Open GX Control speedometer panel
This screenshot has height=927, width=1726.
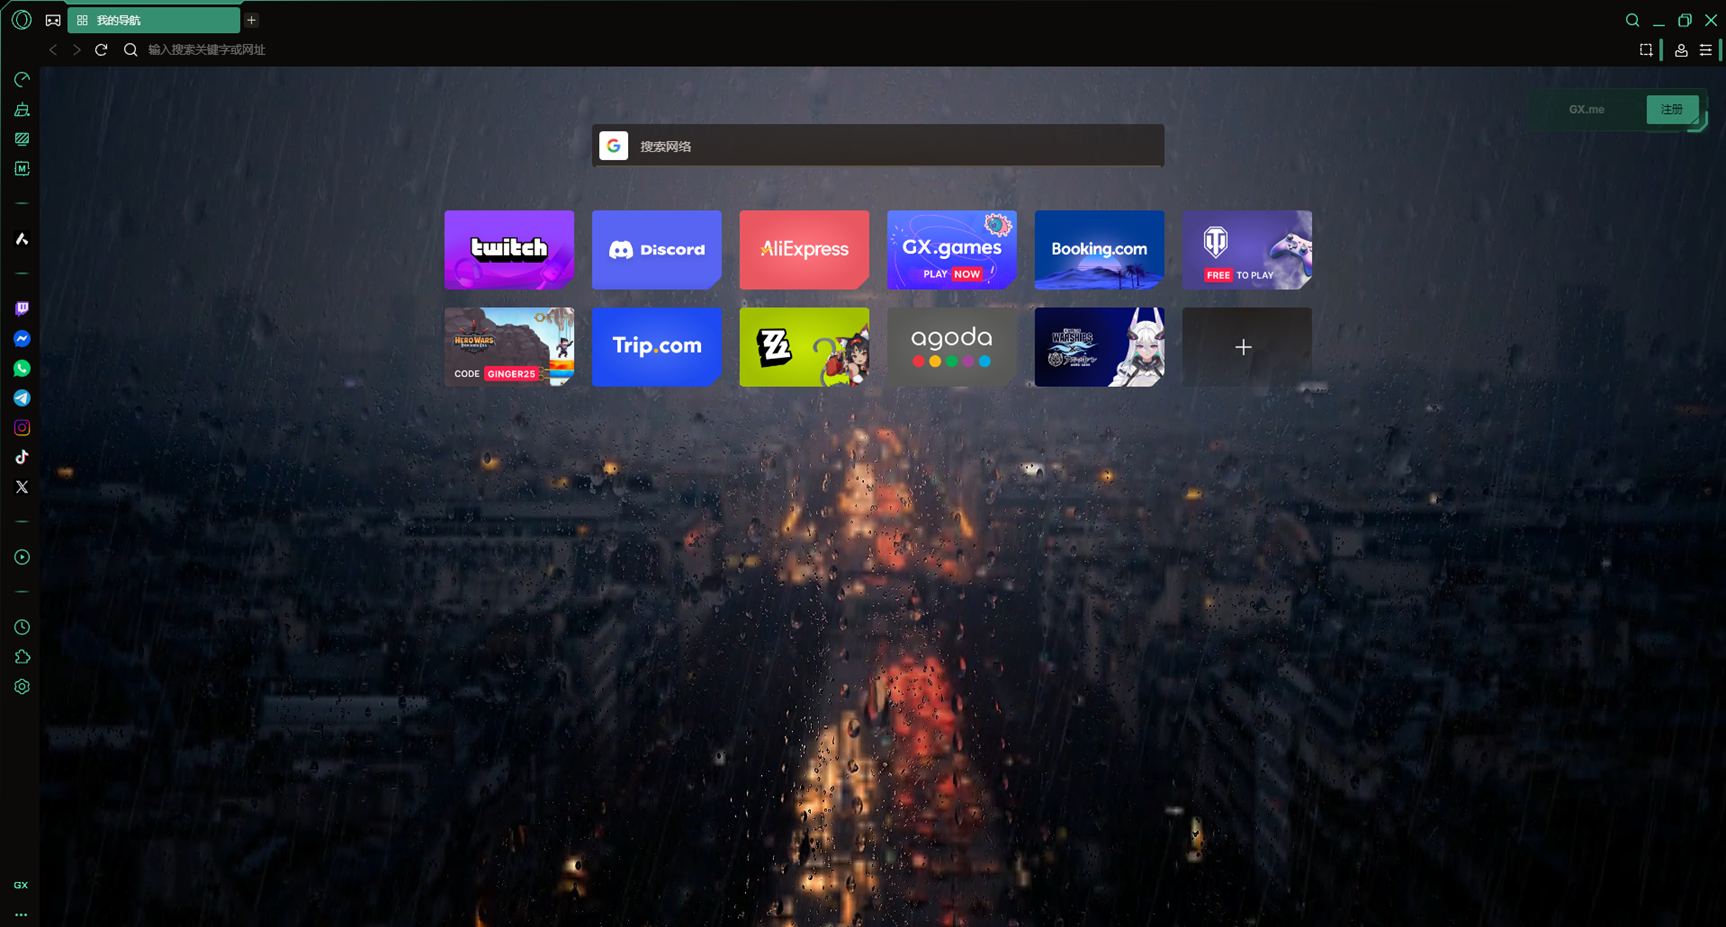pos(22,79)
